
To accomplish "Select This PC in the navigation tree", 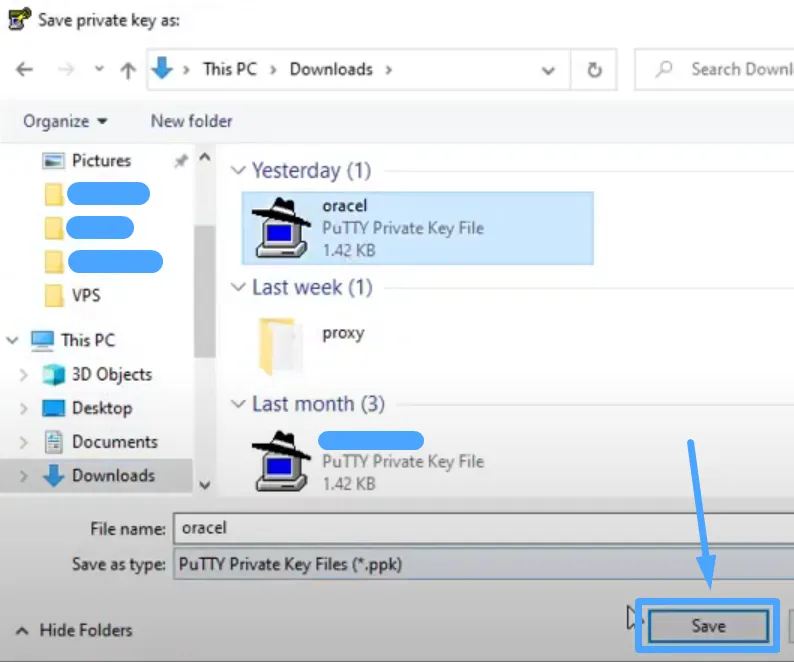I will pyautogui.click(x=88, y=340).
